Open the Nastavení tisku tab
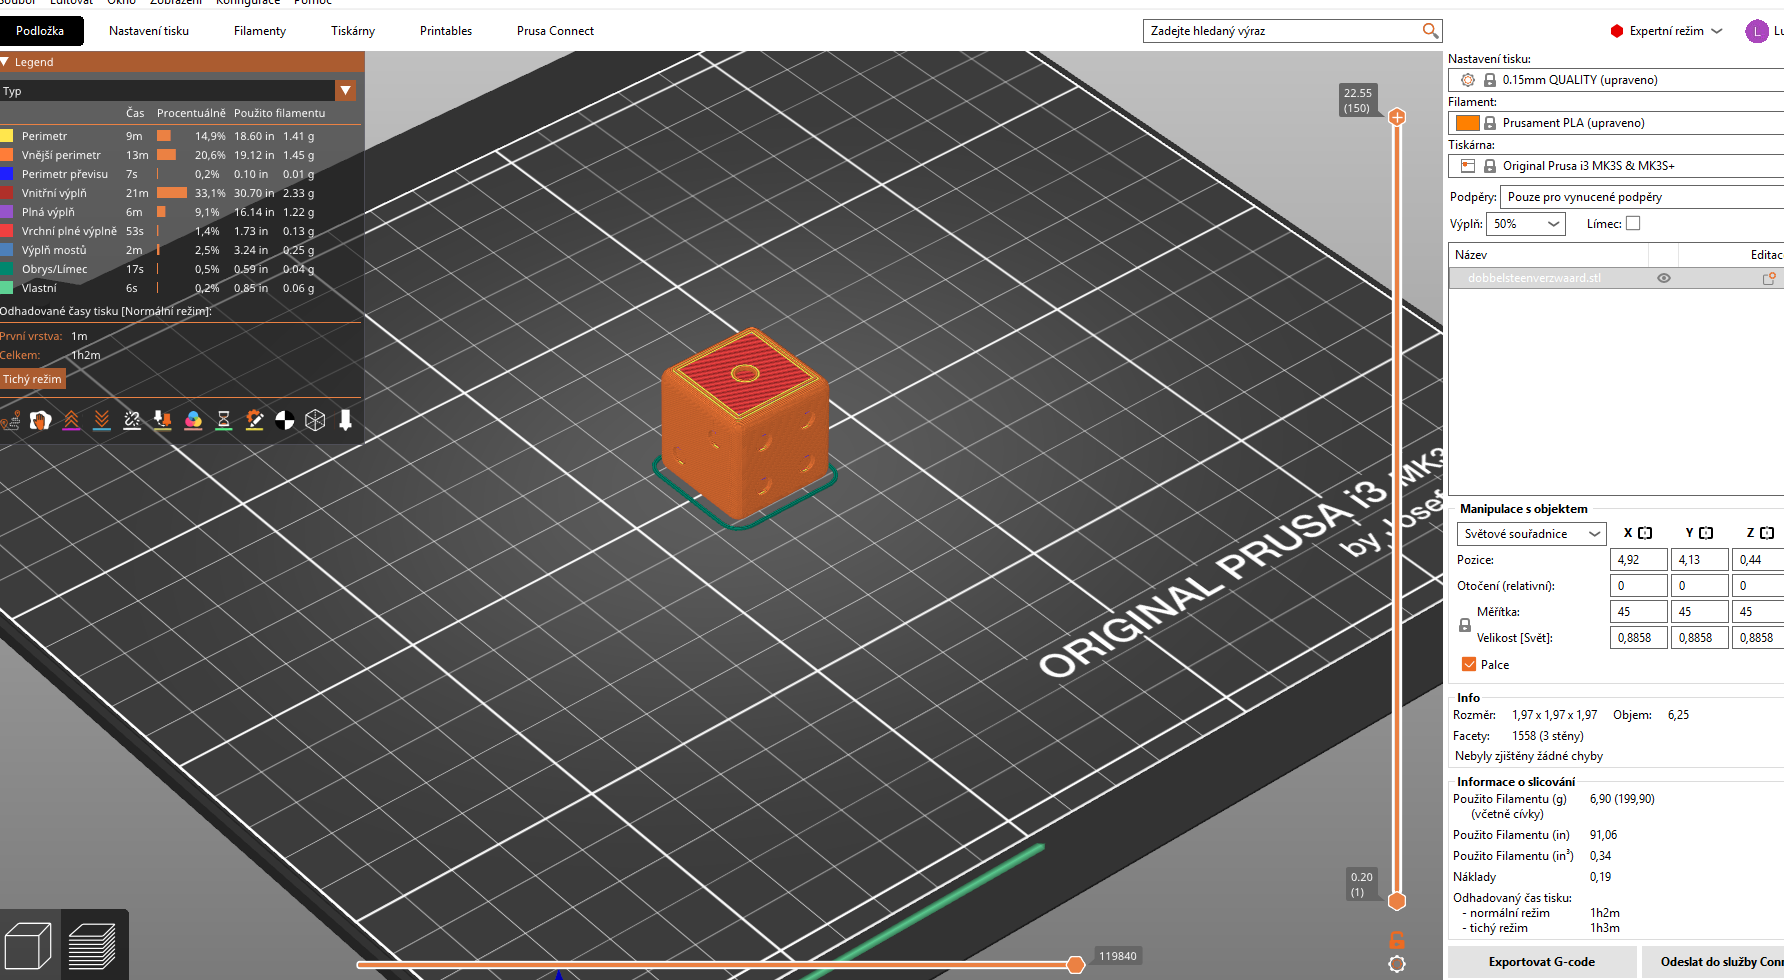Viewport: 1784px width, 980px height. point(149,31)
